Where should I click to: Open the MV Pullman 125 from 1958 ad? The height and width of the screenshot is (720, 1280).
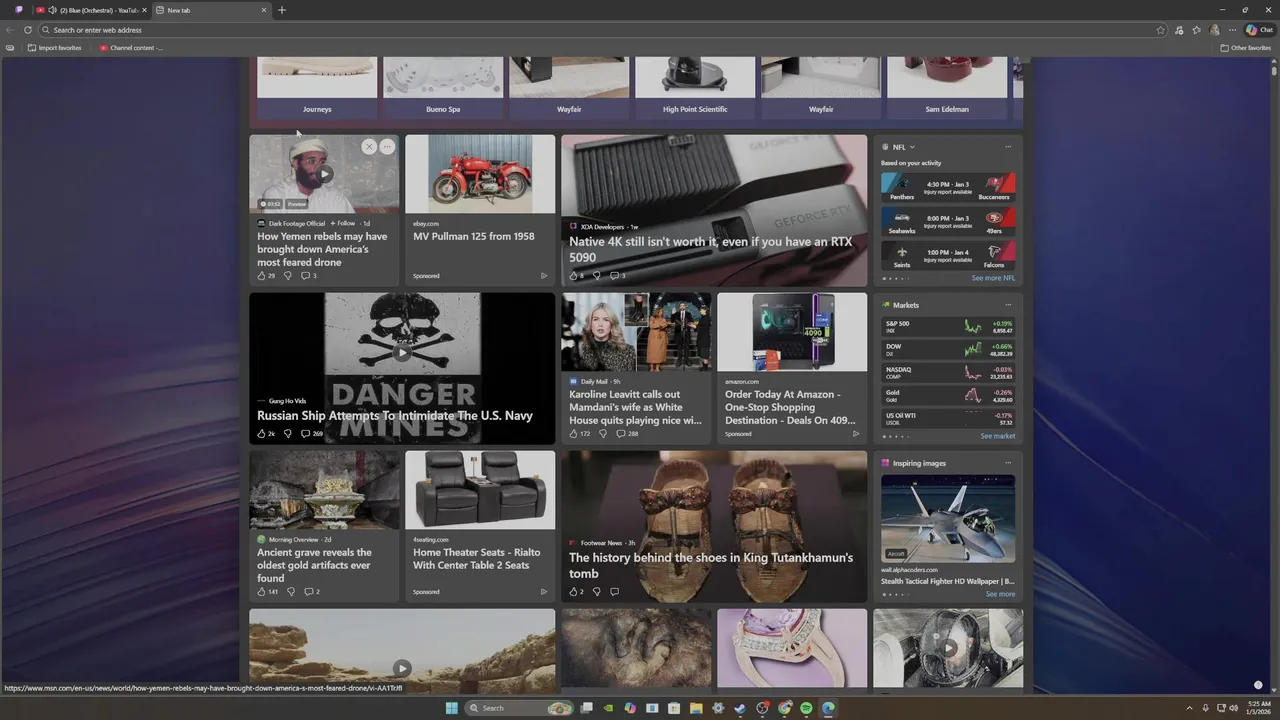coord(474,237)
